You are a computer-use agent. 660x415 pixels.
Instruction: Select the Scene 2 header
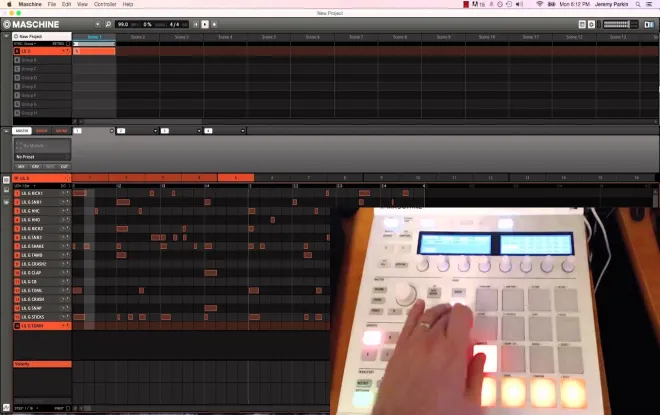[138, 37]
